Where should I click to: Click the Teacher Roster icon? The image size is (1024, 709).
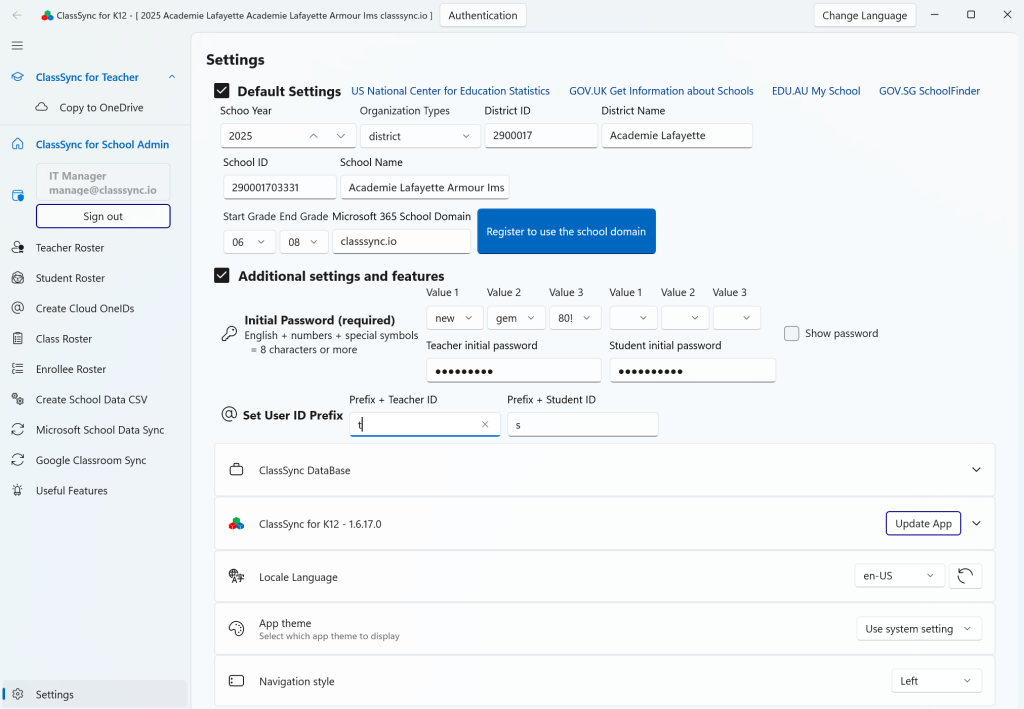pyautogui.click(x=18, y=247)
